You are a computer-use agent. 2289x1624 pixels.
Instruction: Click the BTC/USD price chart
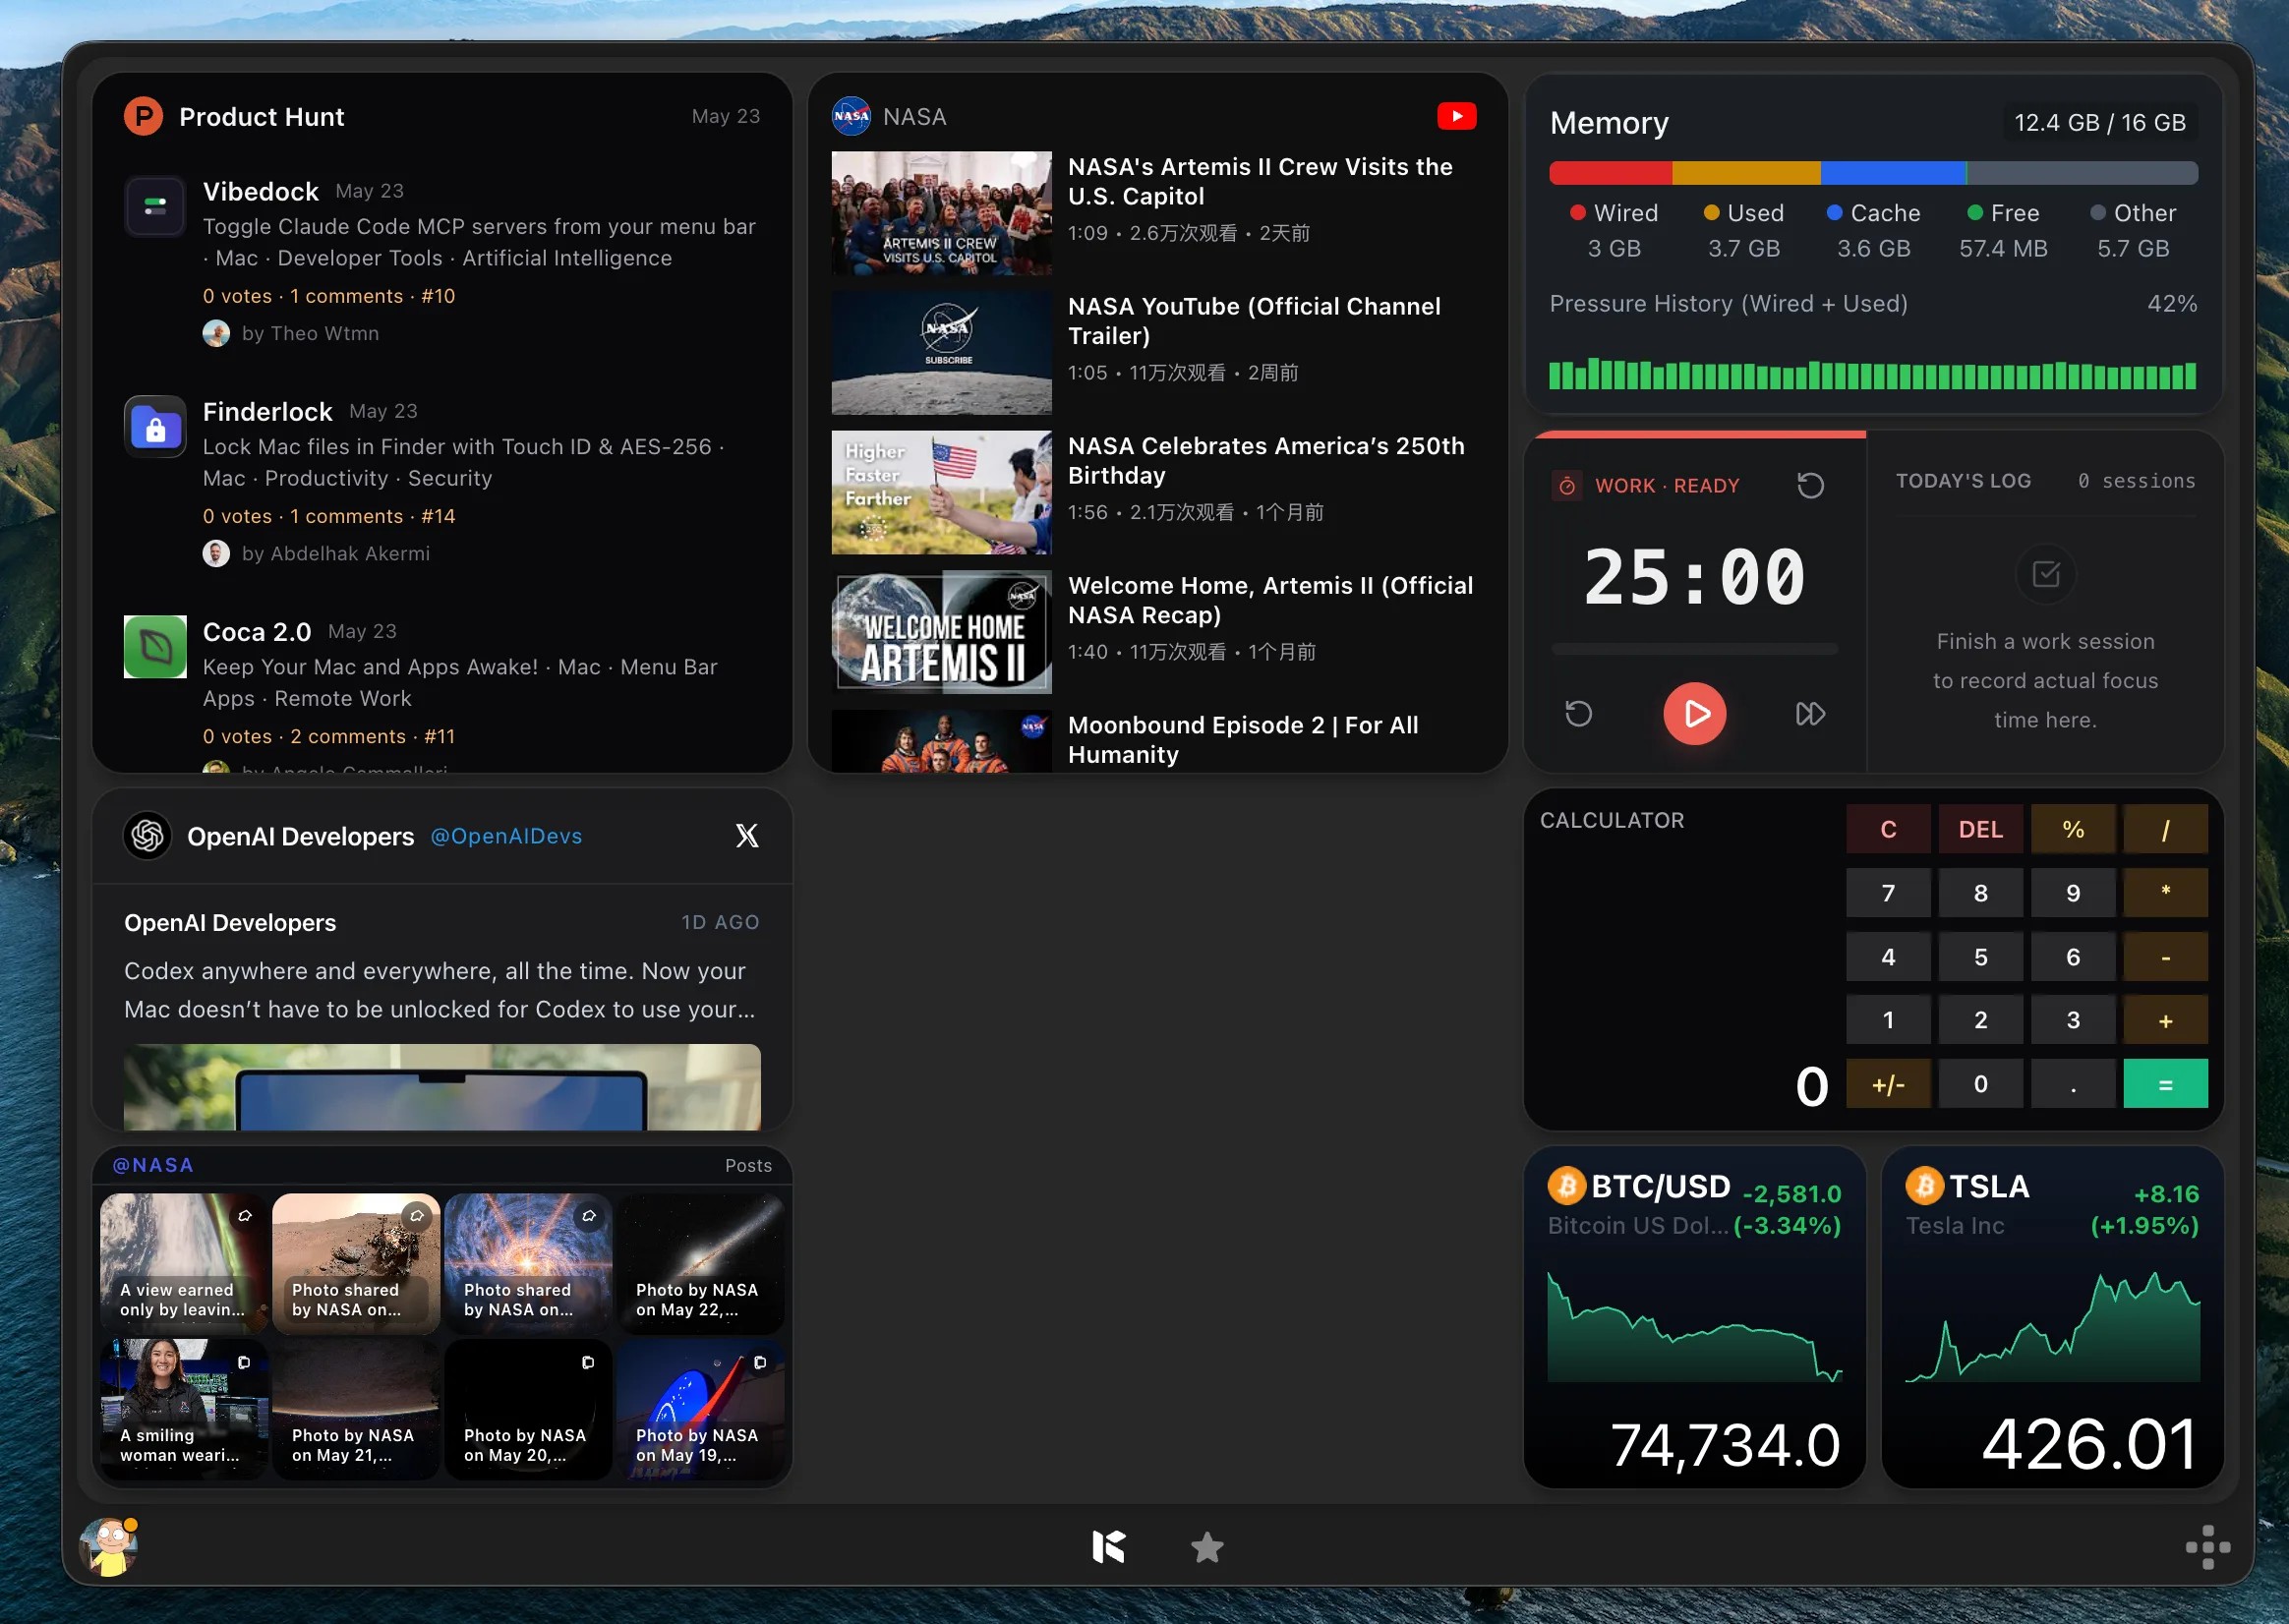coord(1695,1327)
